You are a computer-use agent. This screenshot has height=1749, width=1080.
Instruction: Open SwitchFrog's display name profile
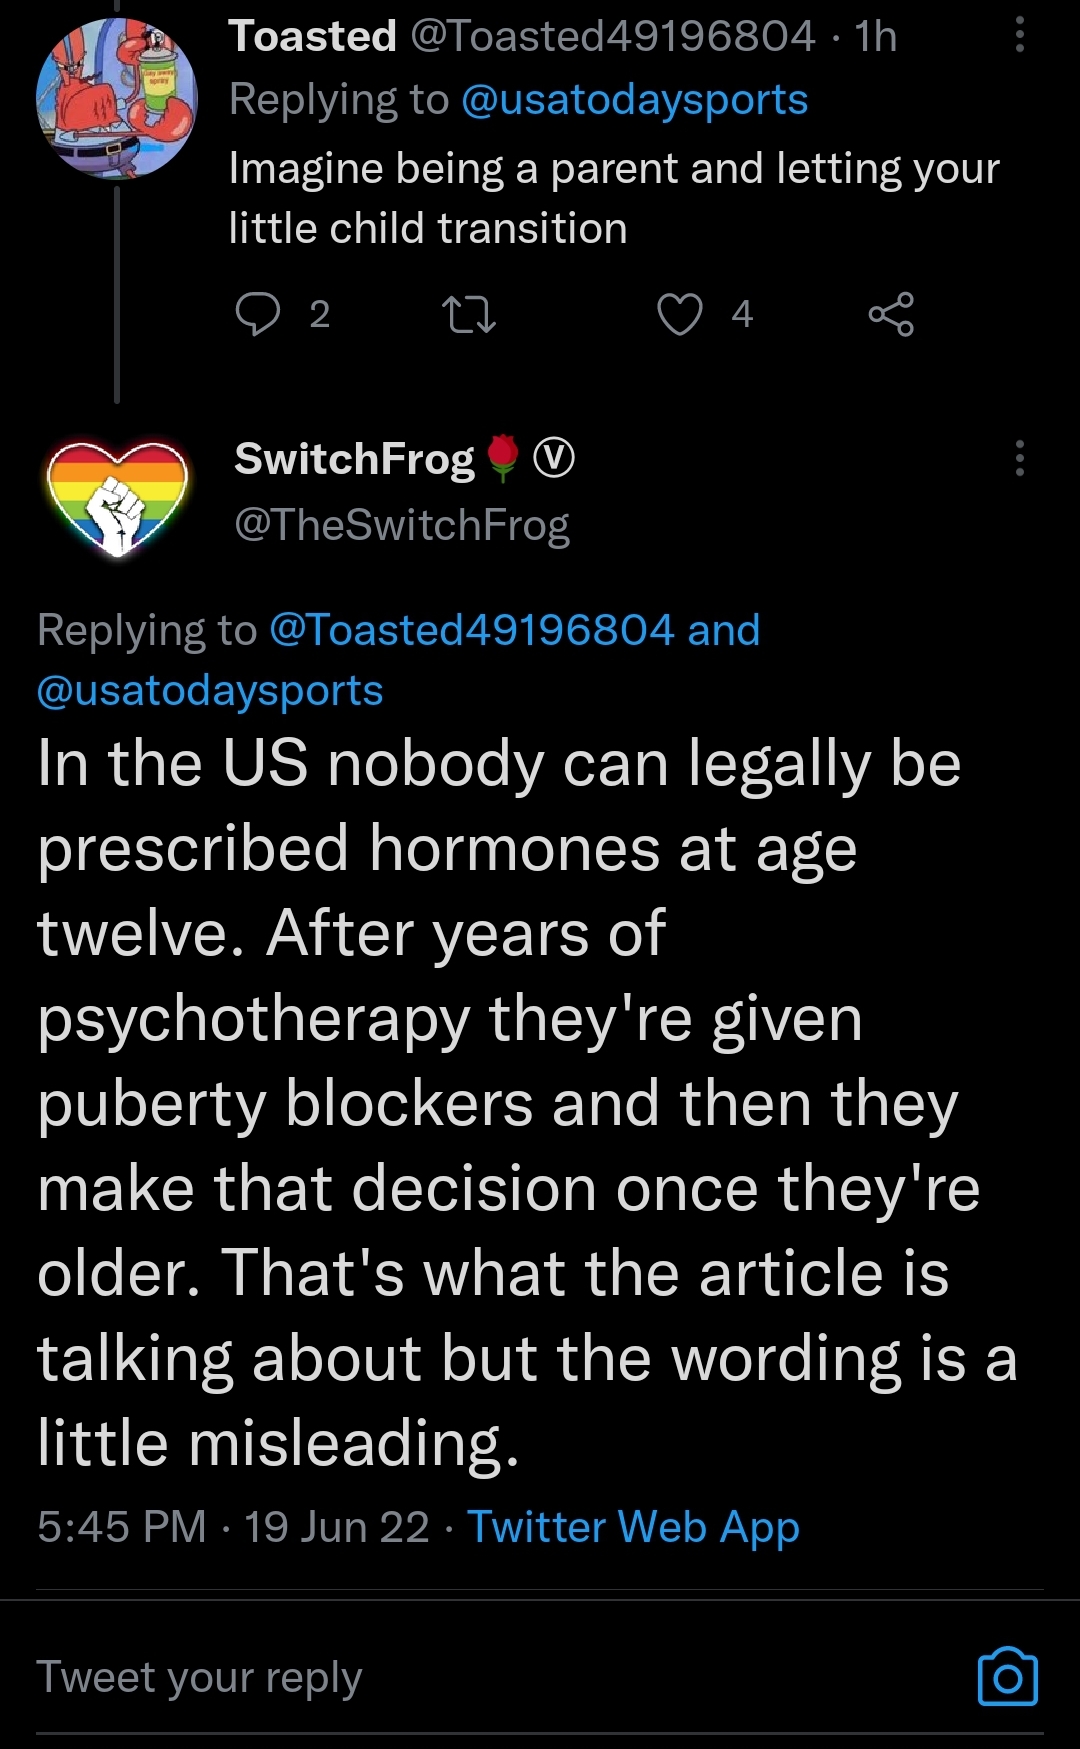point(354,459)
